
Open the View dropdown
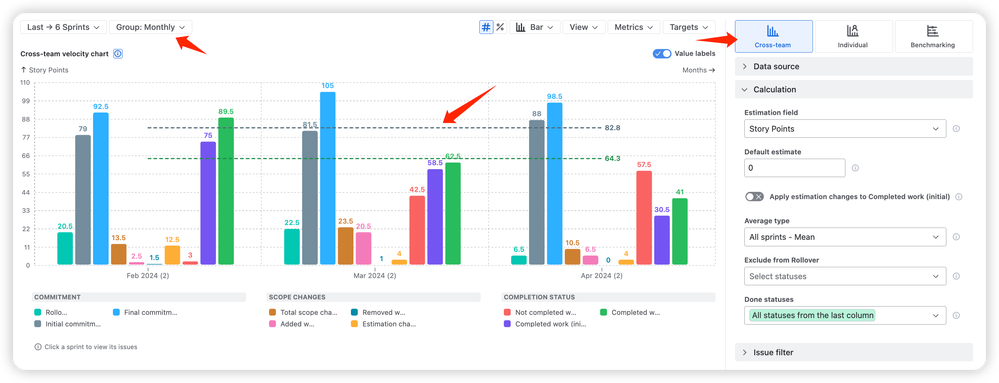pyautogui.click(x=584, y=27)
